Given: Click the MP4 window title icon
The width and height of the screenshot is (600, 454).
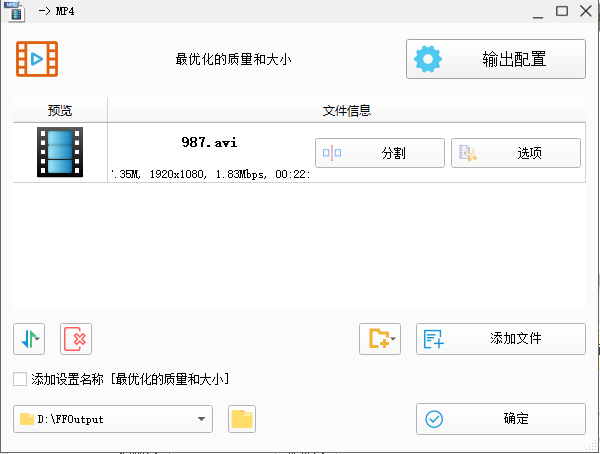Looking at the screenshot, I should click(x=15, y=11).
